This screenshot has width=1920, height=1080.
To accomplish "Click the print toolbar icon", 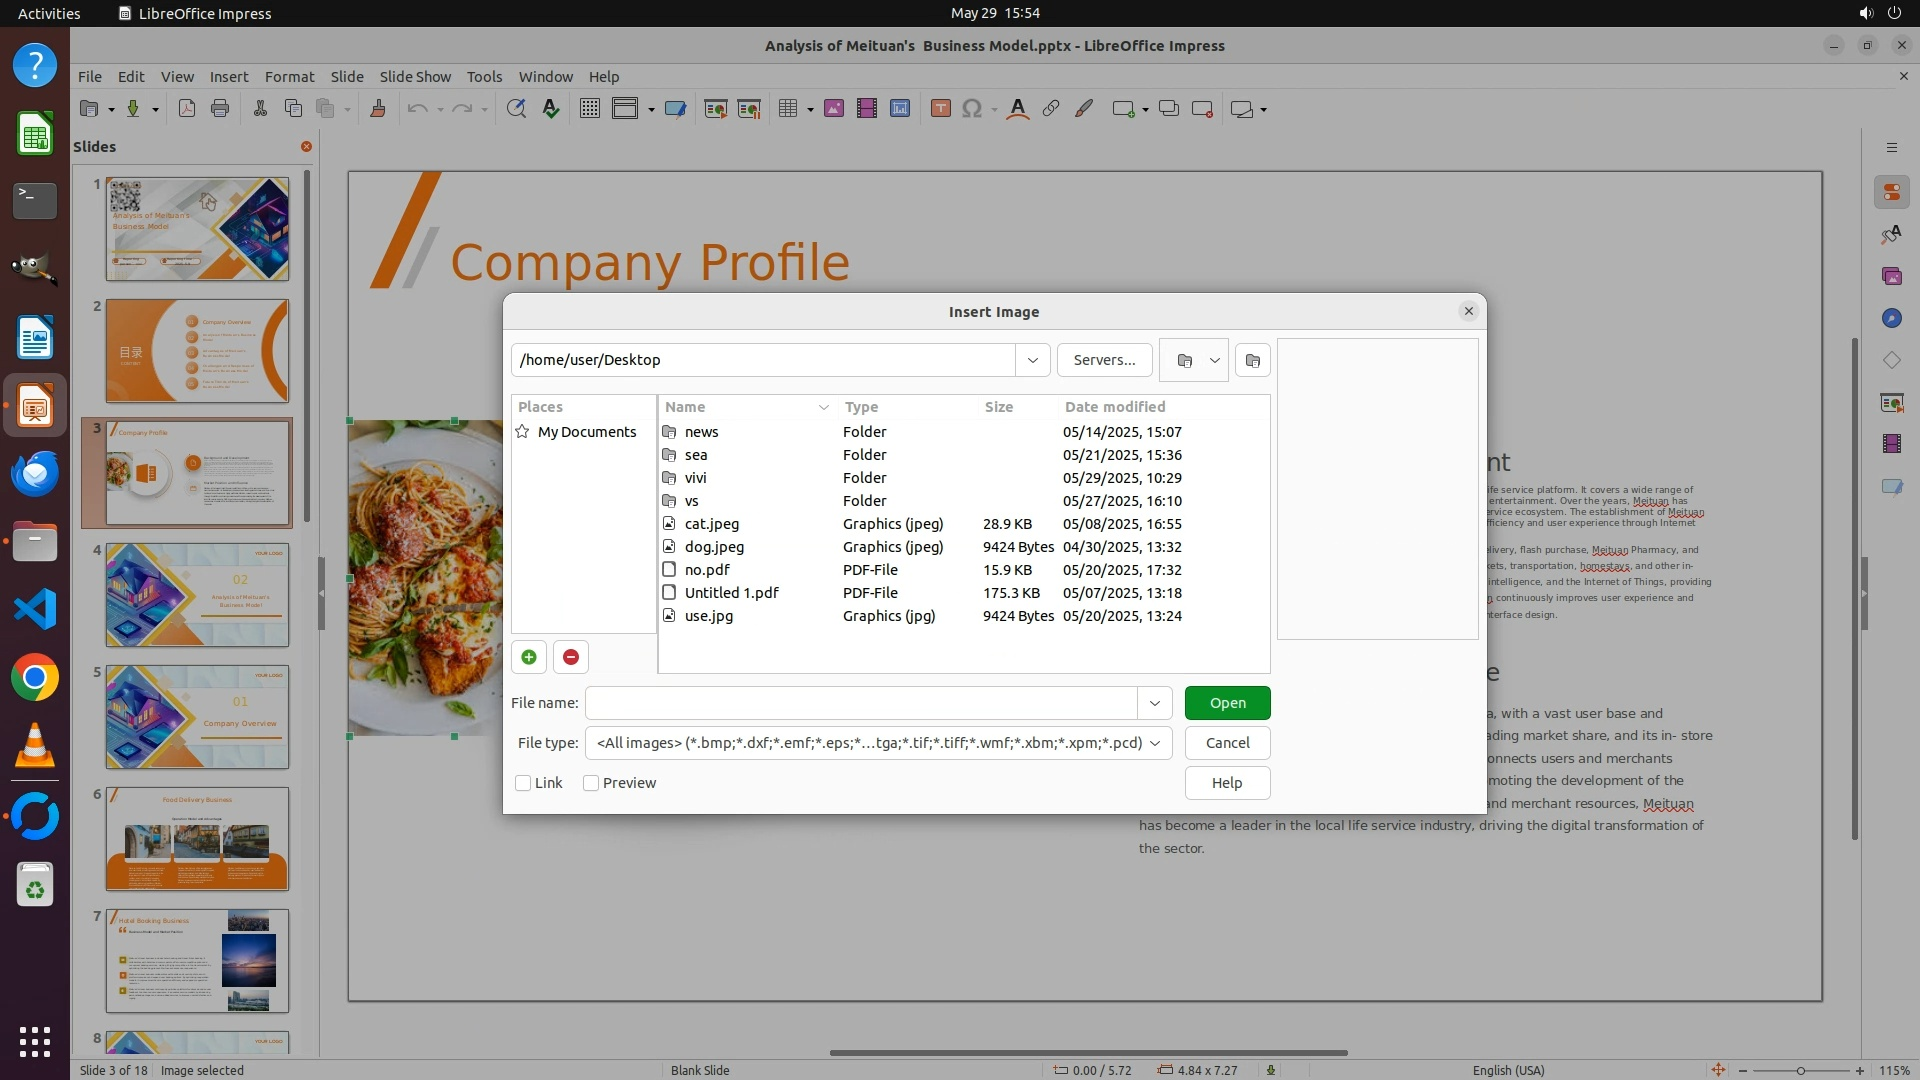I will (220, 109).
